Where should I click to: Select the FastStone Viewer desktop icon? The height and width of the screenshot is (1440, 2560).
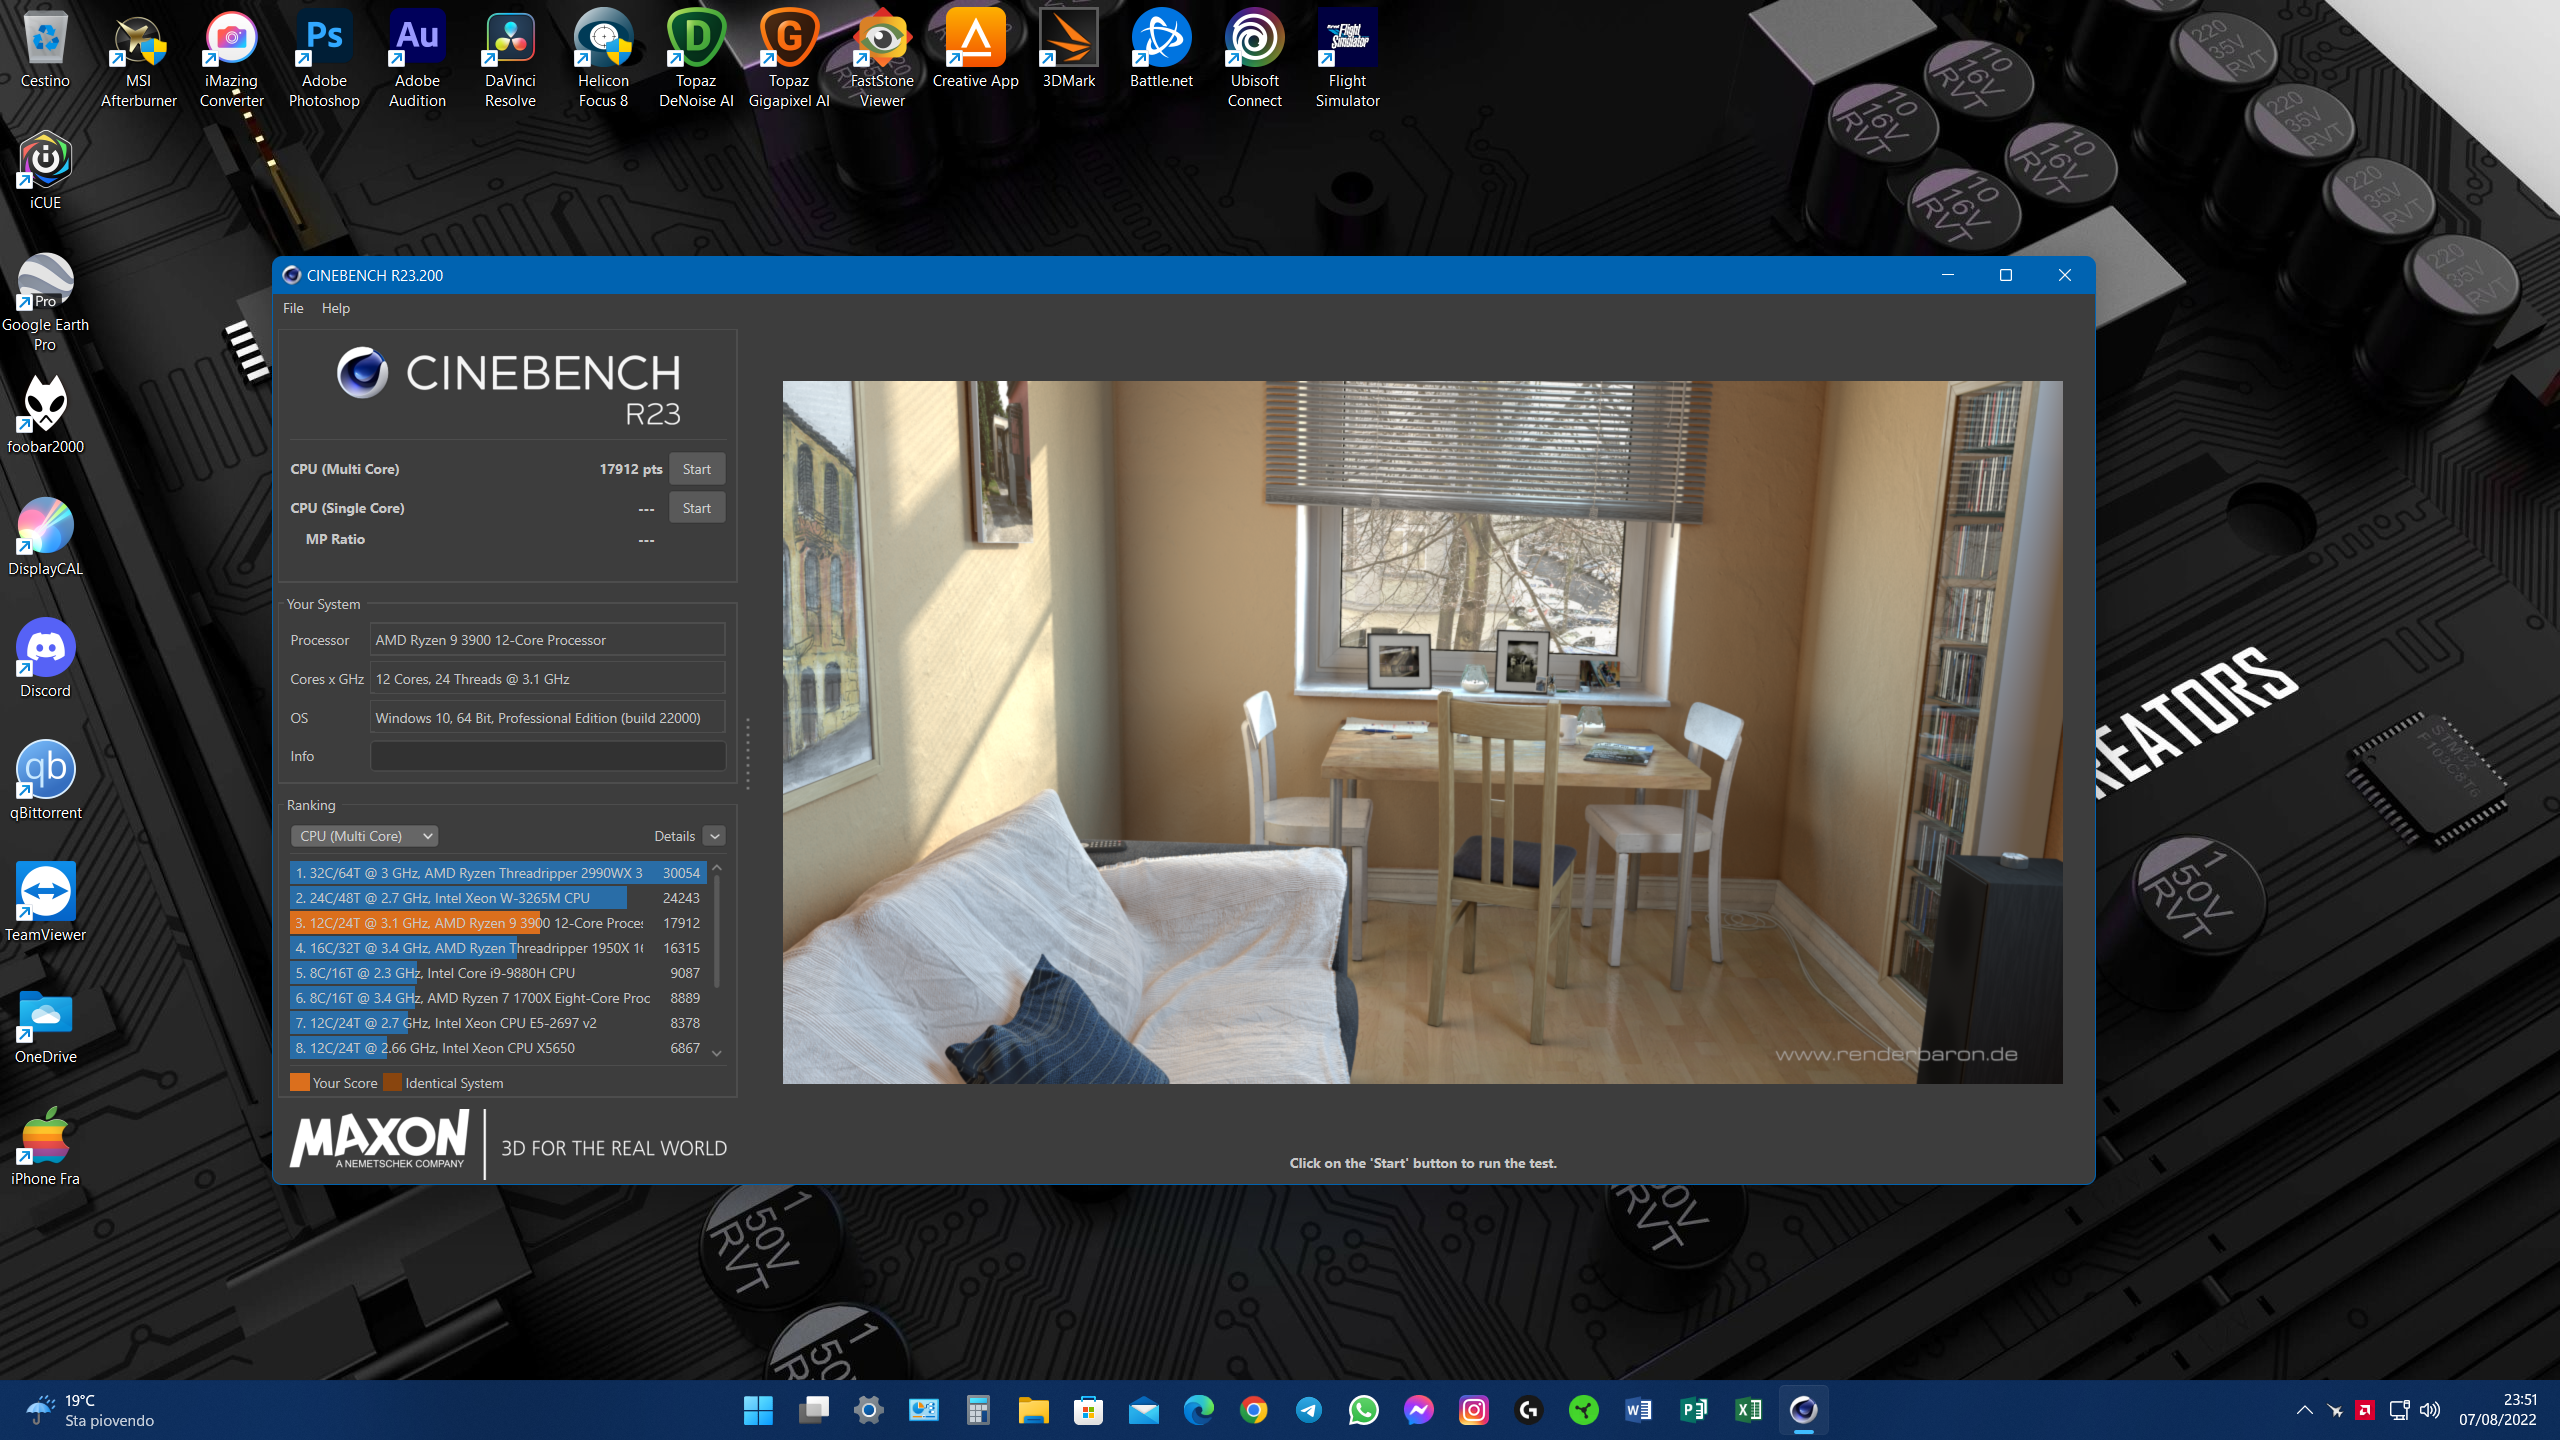pyautogui.click(x=882, y=60)
